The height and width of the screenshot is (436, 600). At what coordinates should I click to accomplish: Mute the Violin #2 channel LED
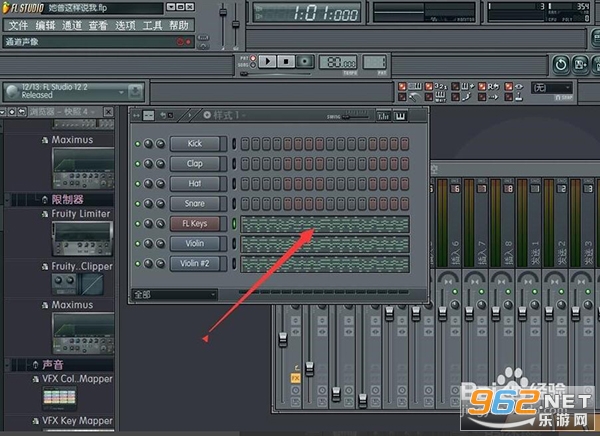(137, 263)
